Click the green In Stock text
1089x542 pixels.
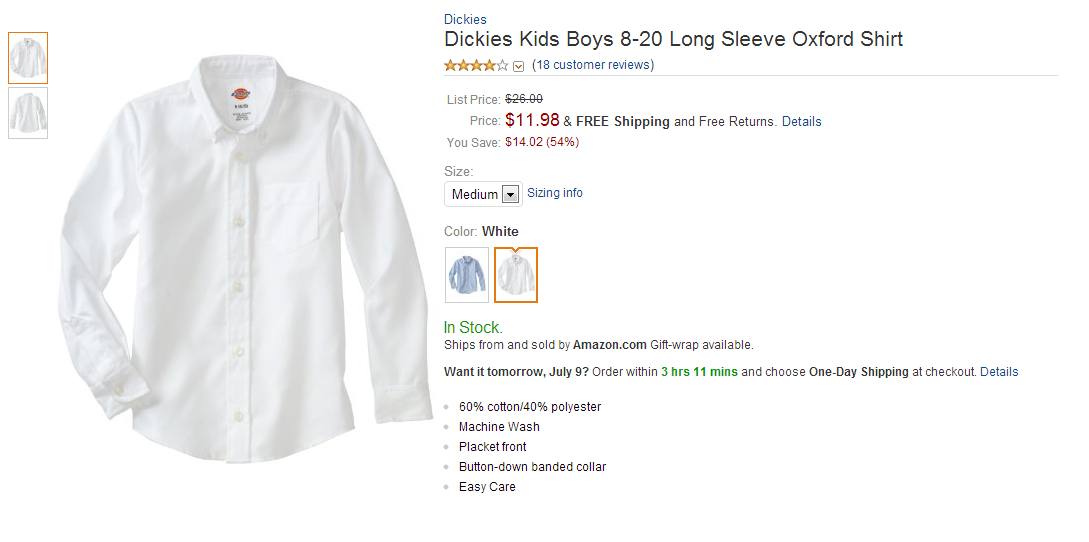click(473, 328)
